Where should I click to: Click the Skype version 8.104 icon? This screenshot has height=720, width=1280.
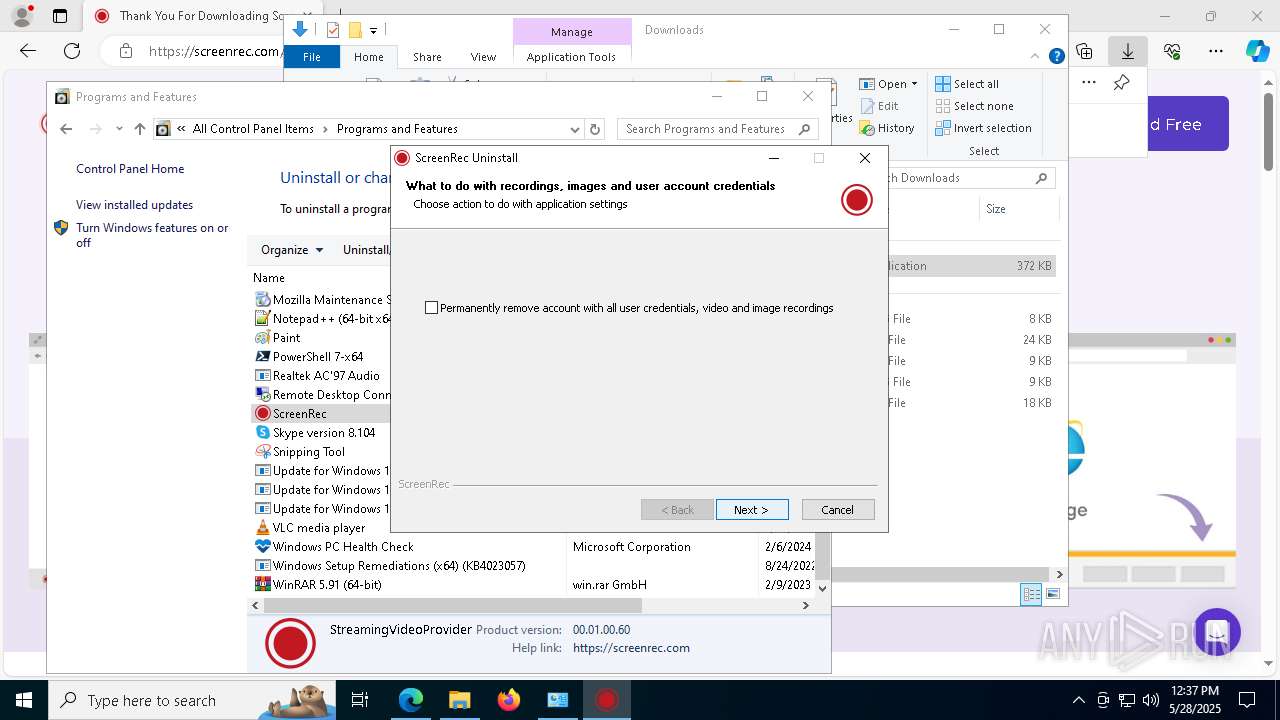click(263, 433)
